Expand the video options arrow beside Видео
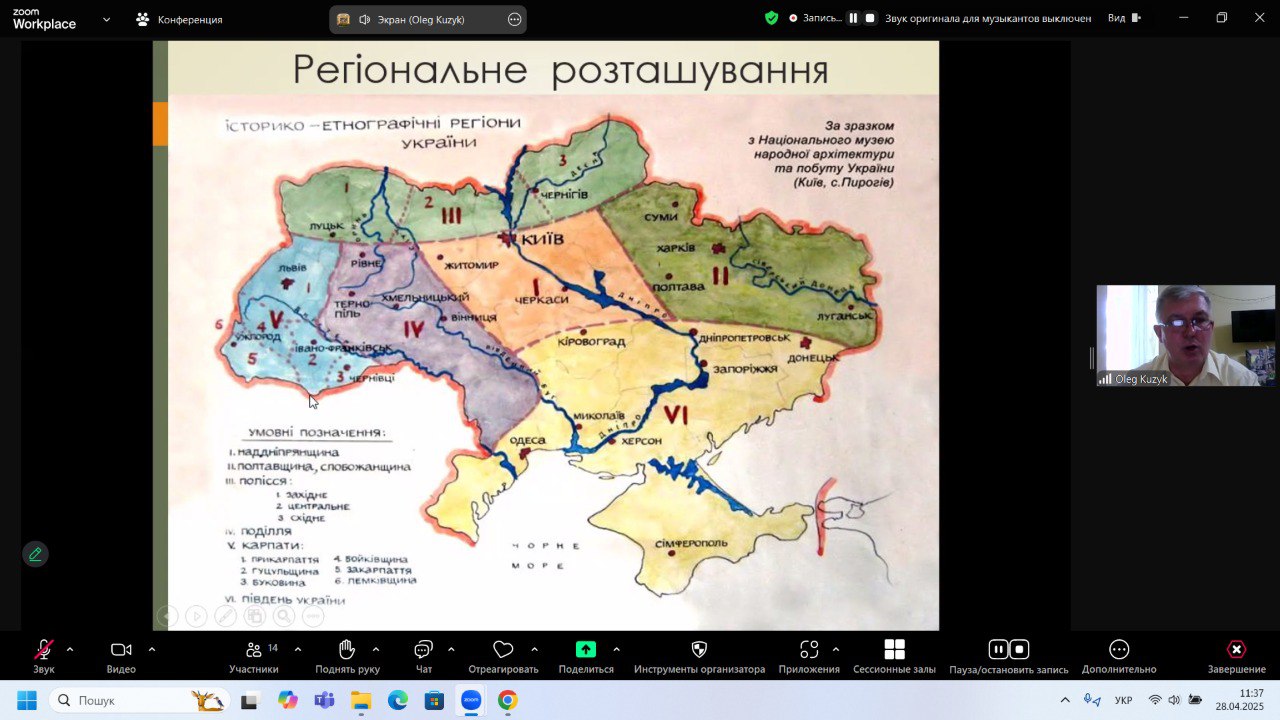This screenshot has width=1280, height=720. pos(152,649)
